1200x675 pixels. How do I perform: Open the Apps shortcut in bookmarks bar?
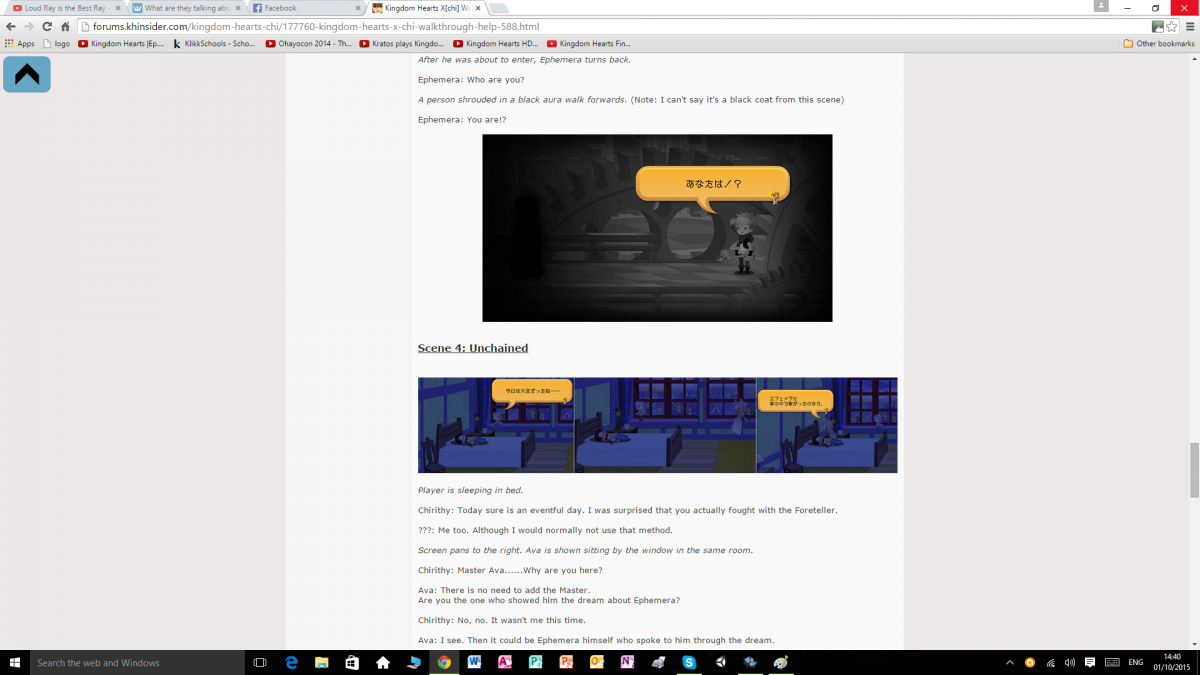click(x=19, y=44)
